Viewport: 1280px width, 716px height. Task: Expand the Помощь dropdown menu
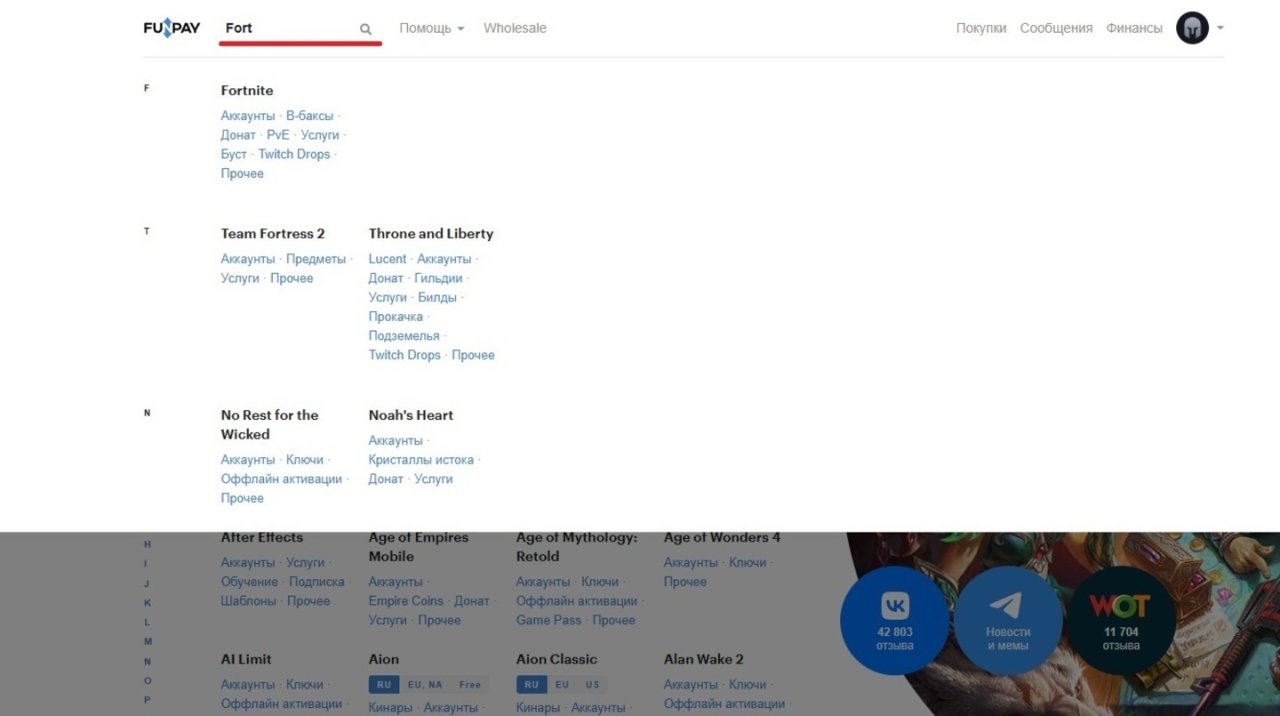(431, 28)
